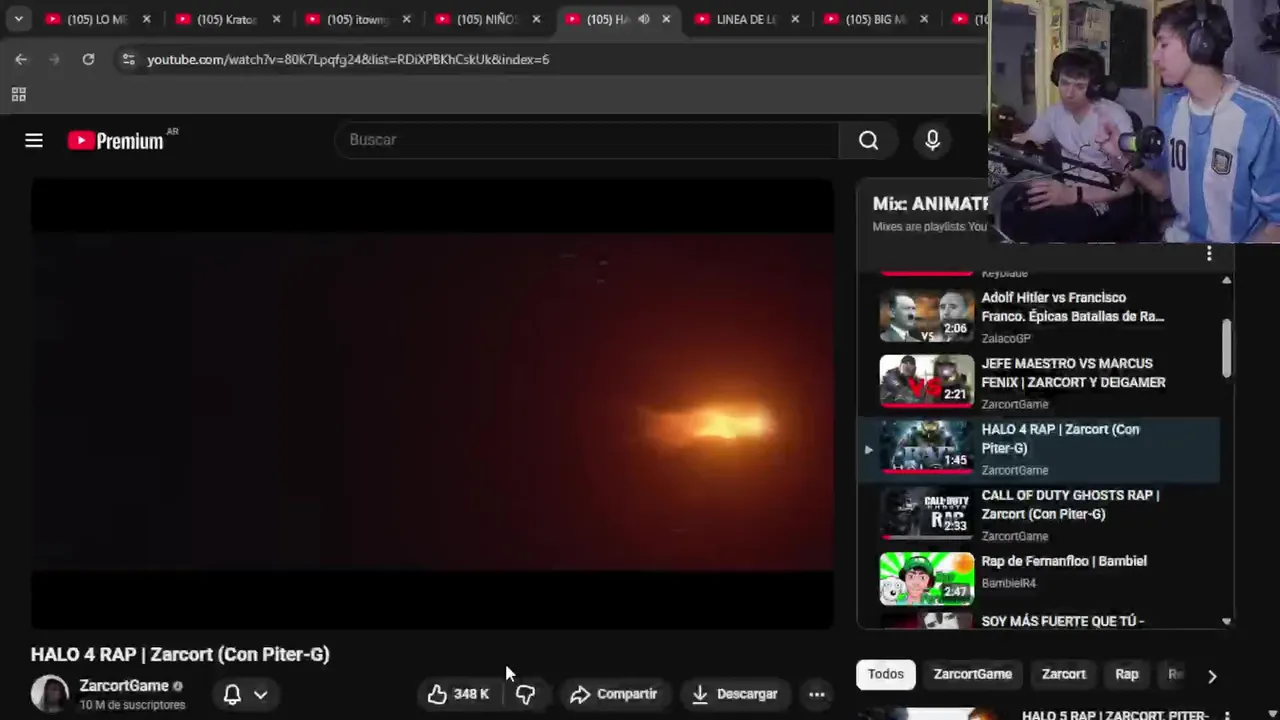Screen dimensions: 1280x720
Task: Play HALO 4 RAP playlist entry title
Action: [1060, 439]
